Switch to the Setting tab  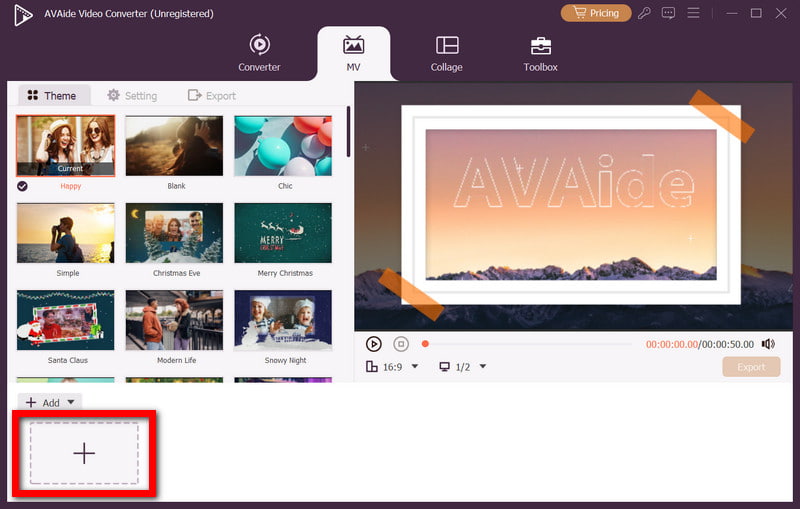pyautogui.click(x=131, y=96)
